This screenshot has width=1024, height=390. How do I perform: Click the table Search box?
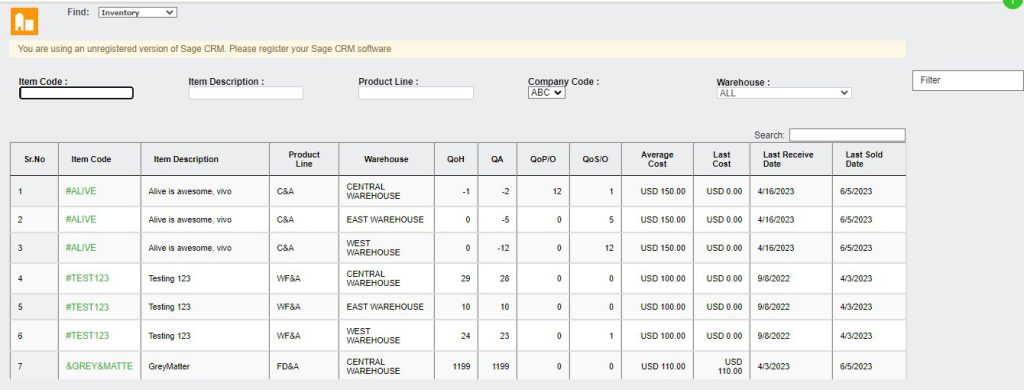click(x=847, y=135)
